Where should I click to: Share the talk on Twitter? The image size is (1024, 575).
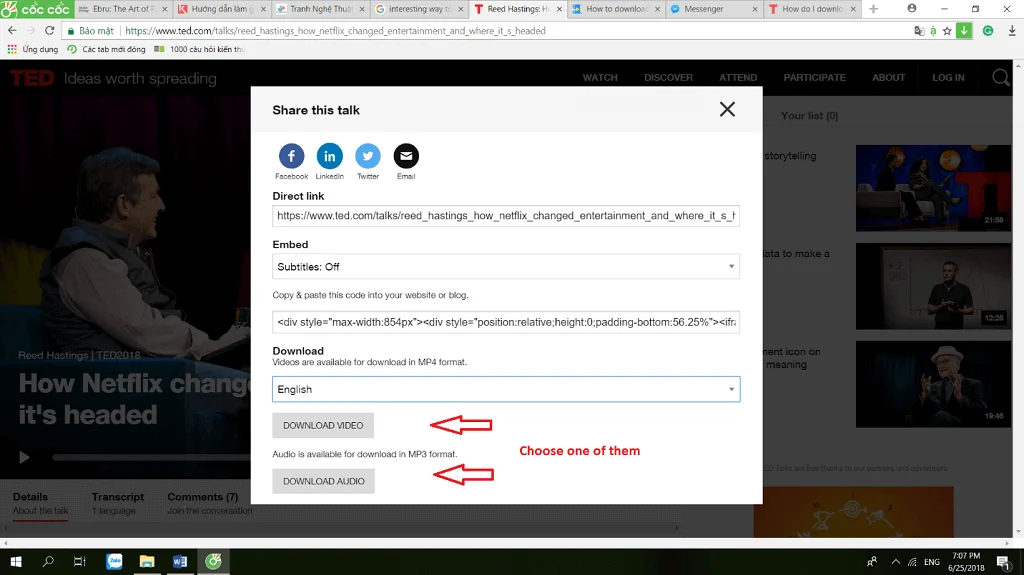tap(368, 156)
